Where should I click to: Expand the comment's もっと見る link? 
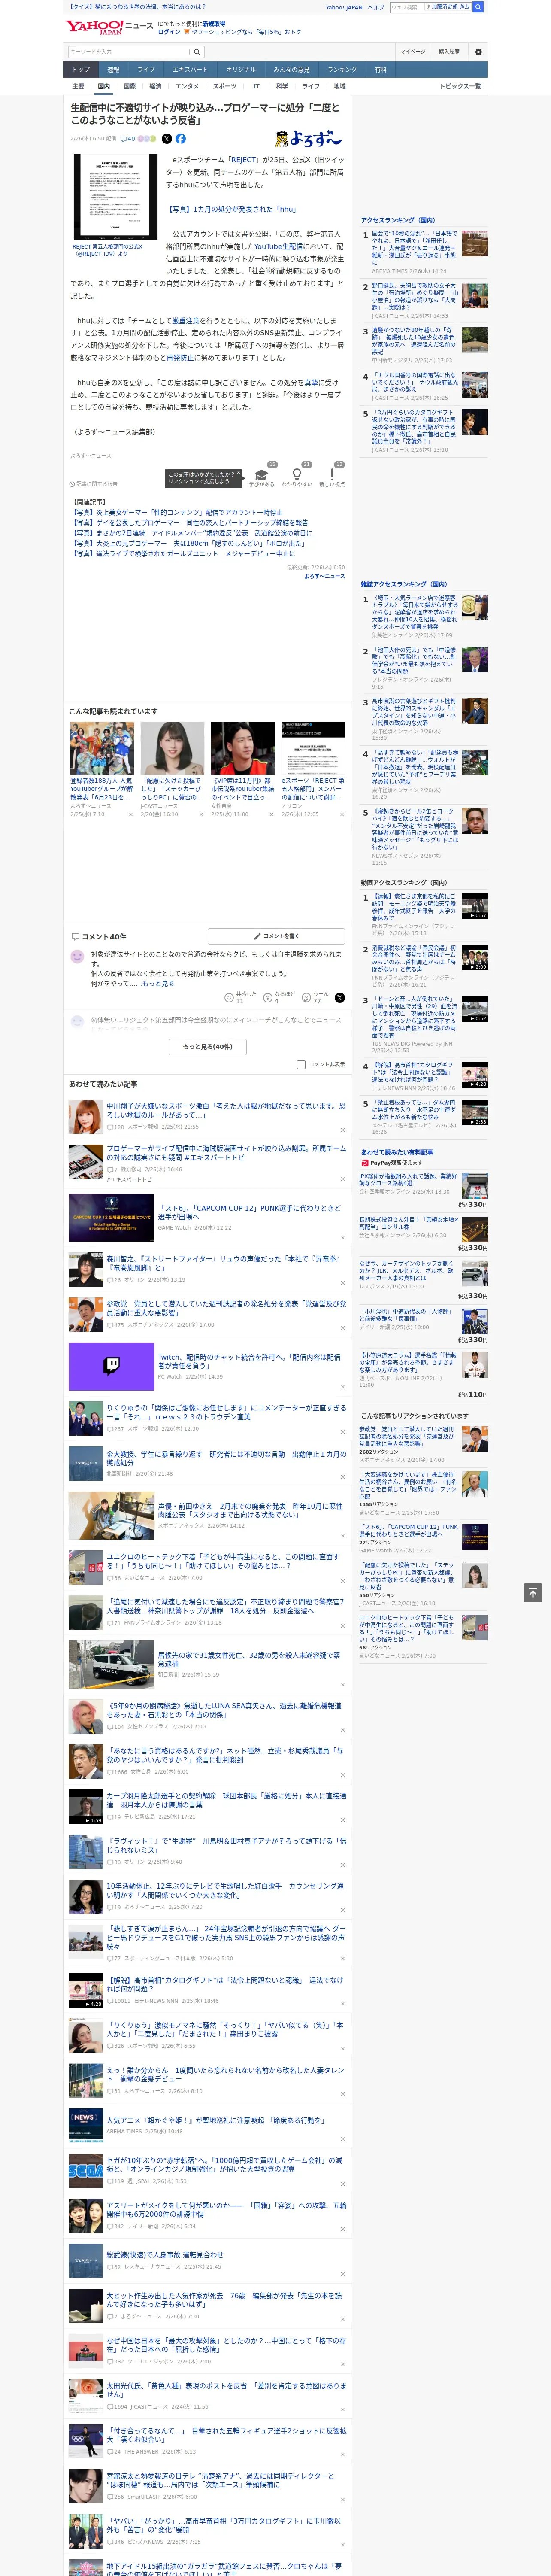(158, 983)
